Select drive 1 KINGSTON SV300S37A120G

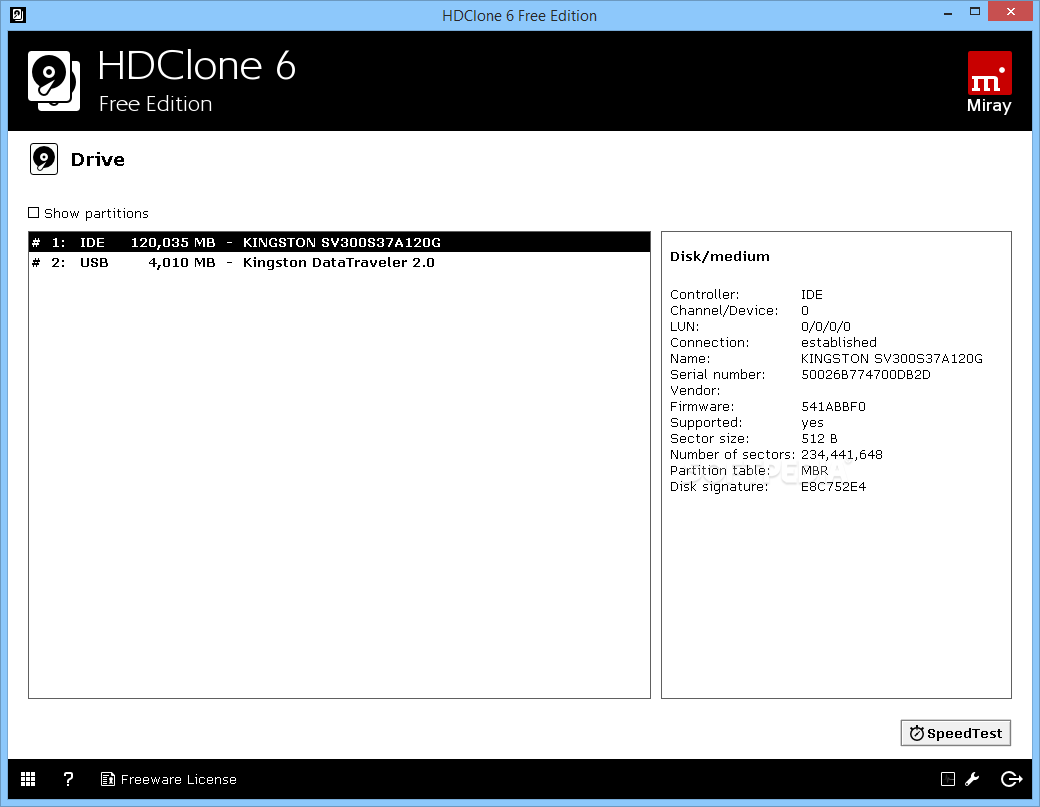(x=339, y=242)
